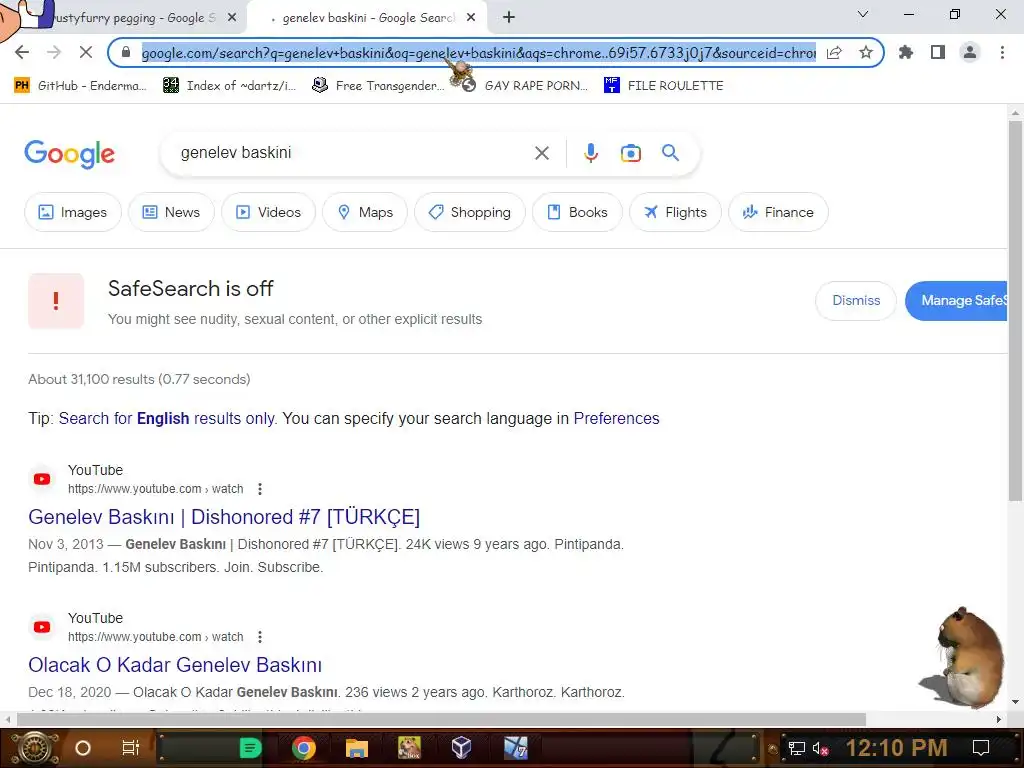Click the vertical page scrollbar
The image size is (1024, 768).
click(x=1015, y=312)
